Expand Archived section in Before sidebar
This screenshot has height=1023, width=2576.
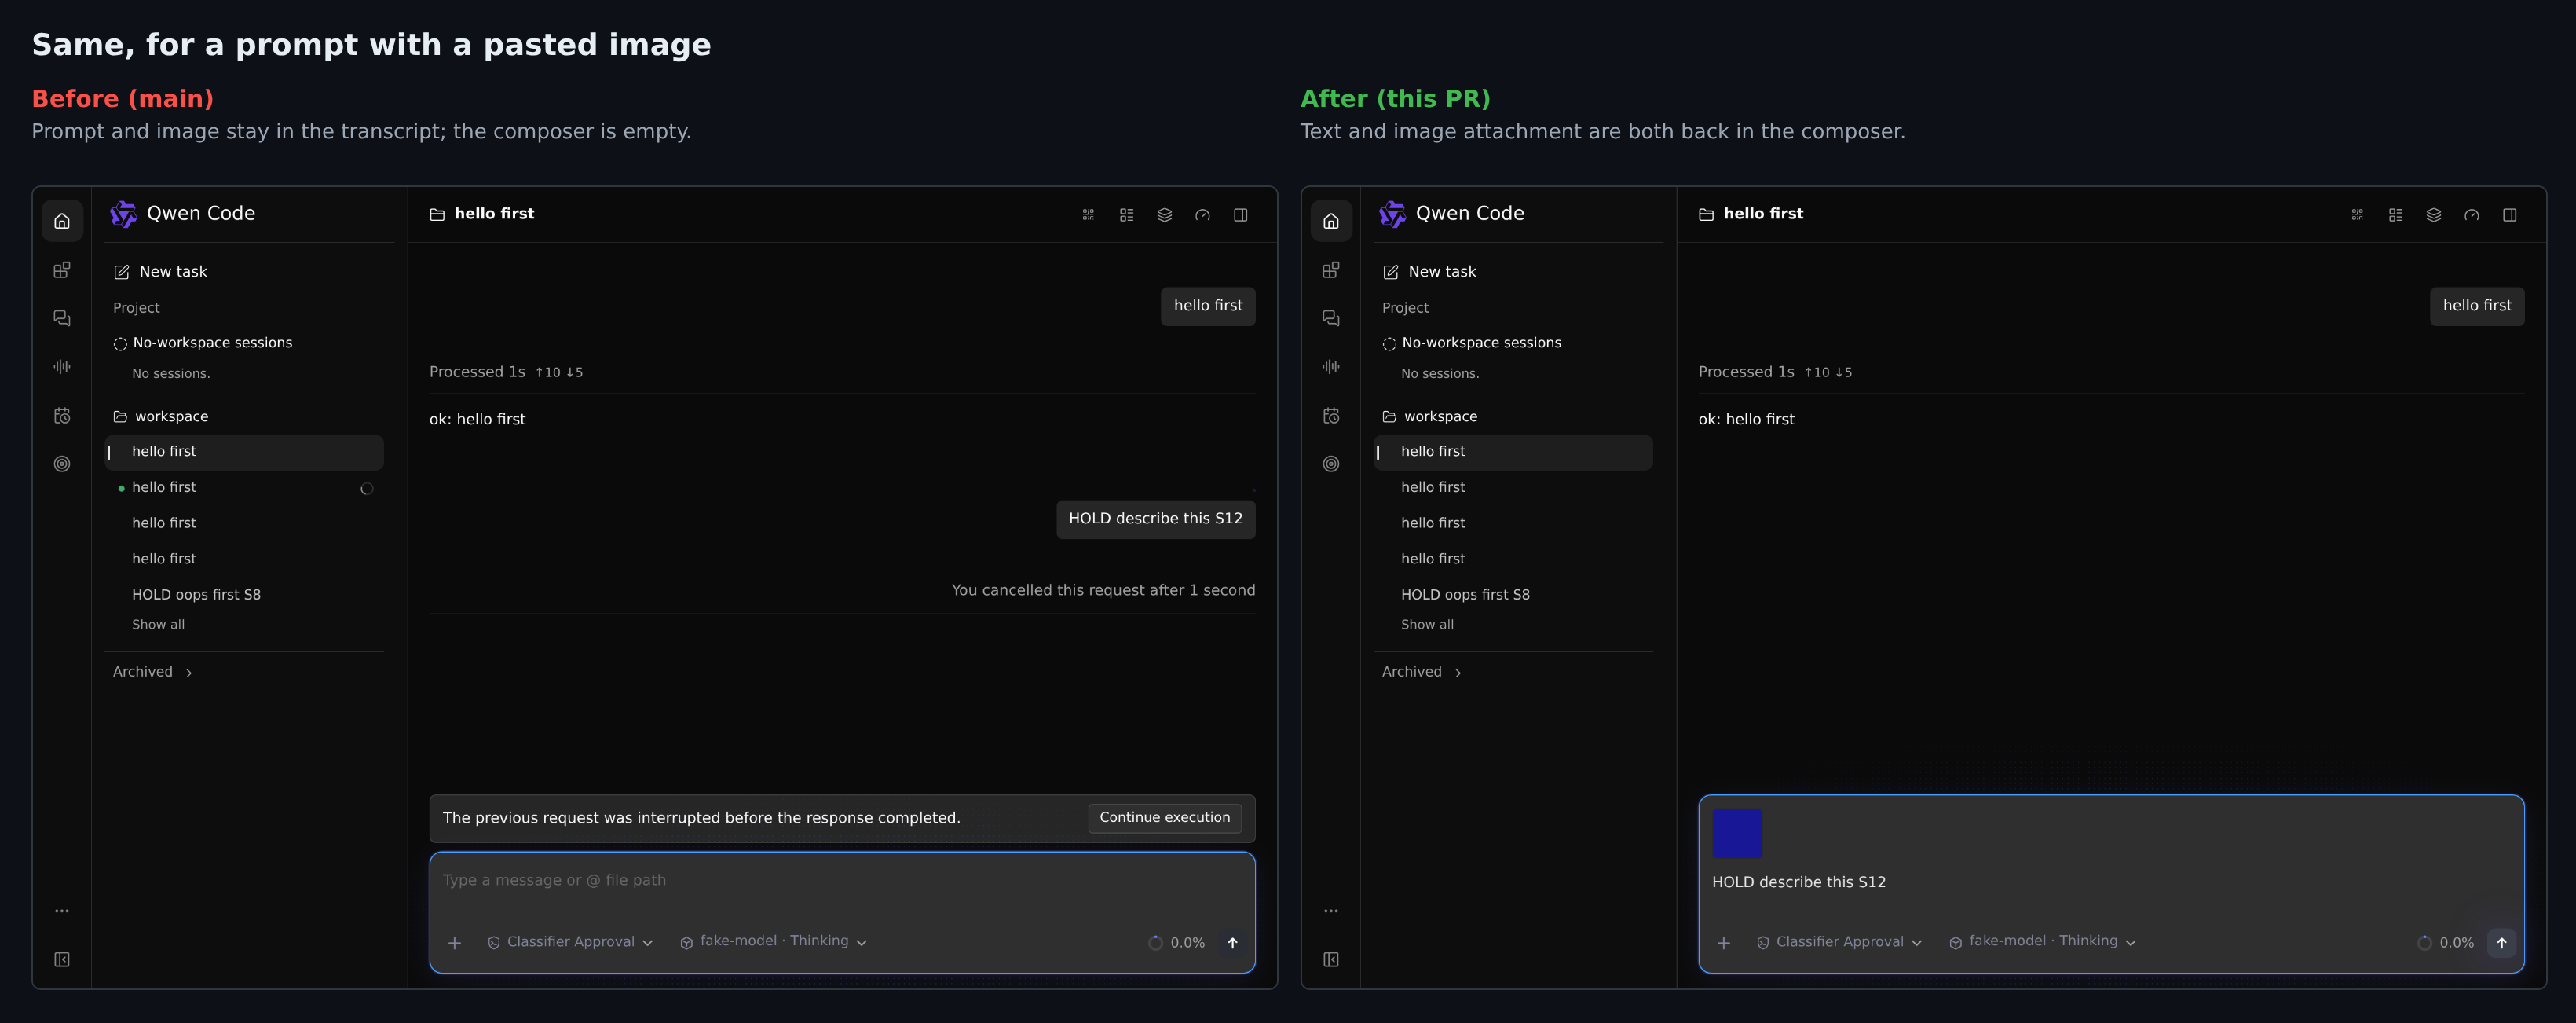153,672
